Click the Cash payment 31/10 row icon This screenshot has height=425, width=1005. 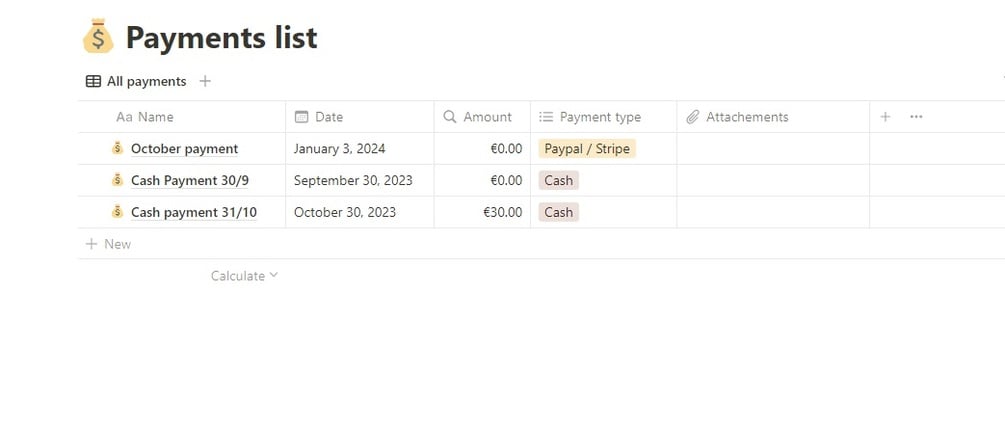point(117,212)
